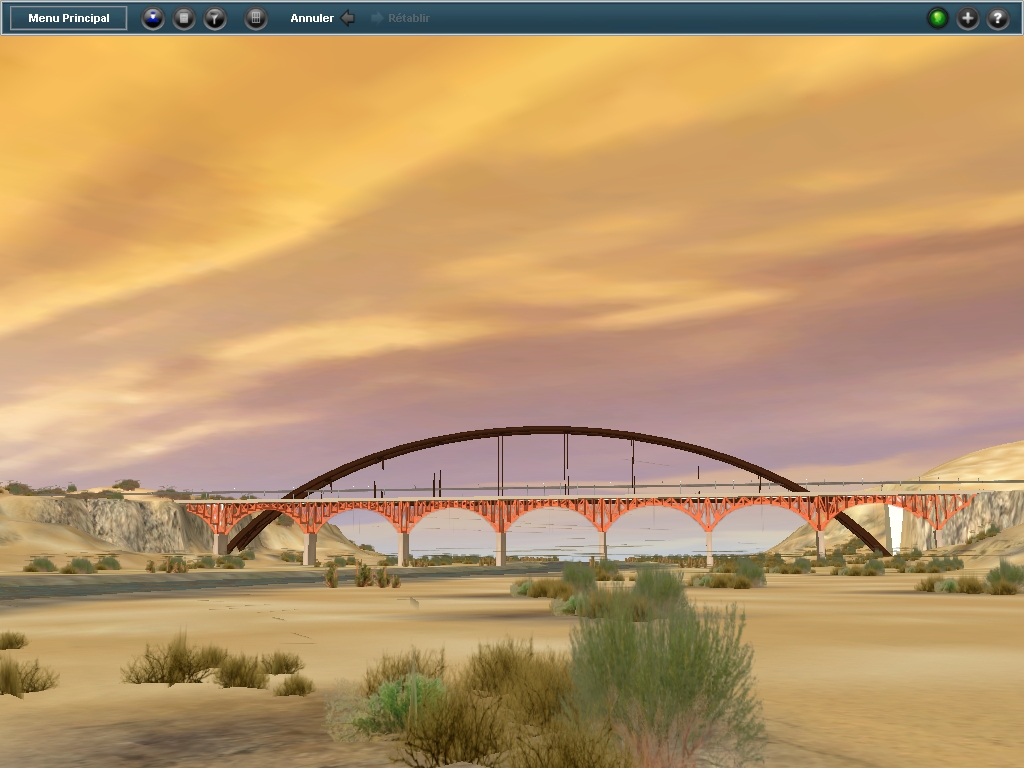Image resolution: width=1024 pixels, height=768 pixels.
Task: Click Rétablir to redo action
Action: [x=400, y=18]
